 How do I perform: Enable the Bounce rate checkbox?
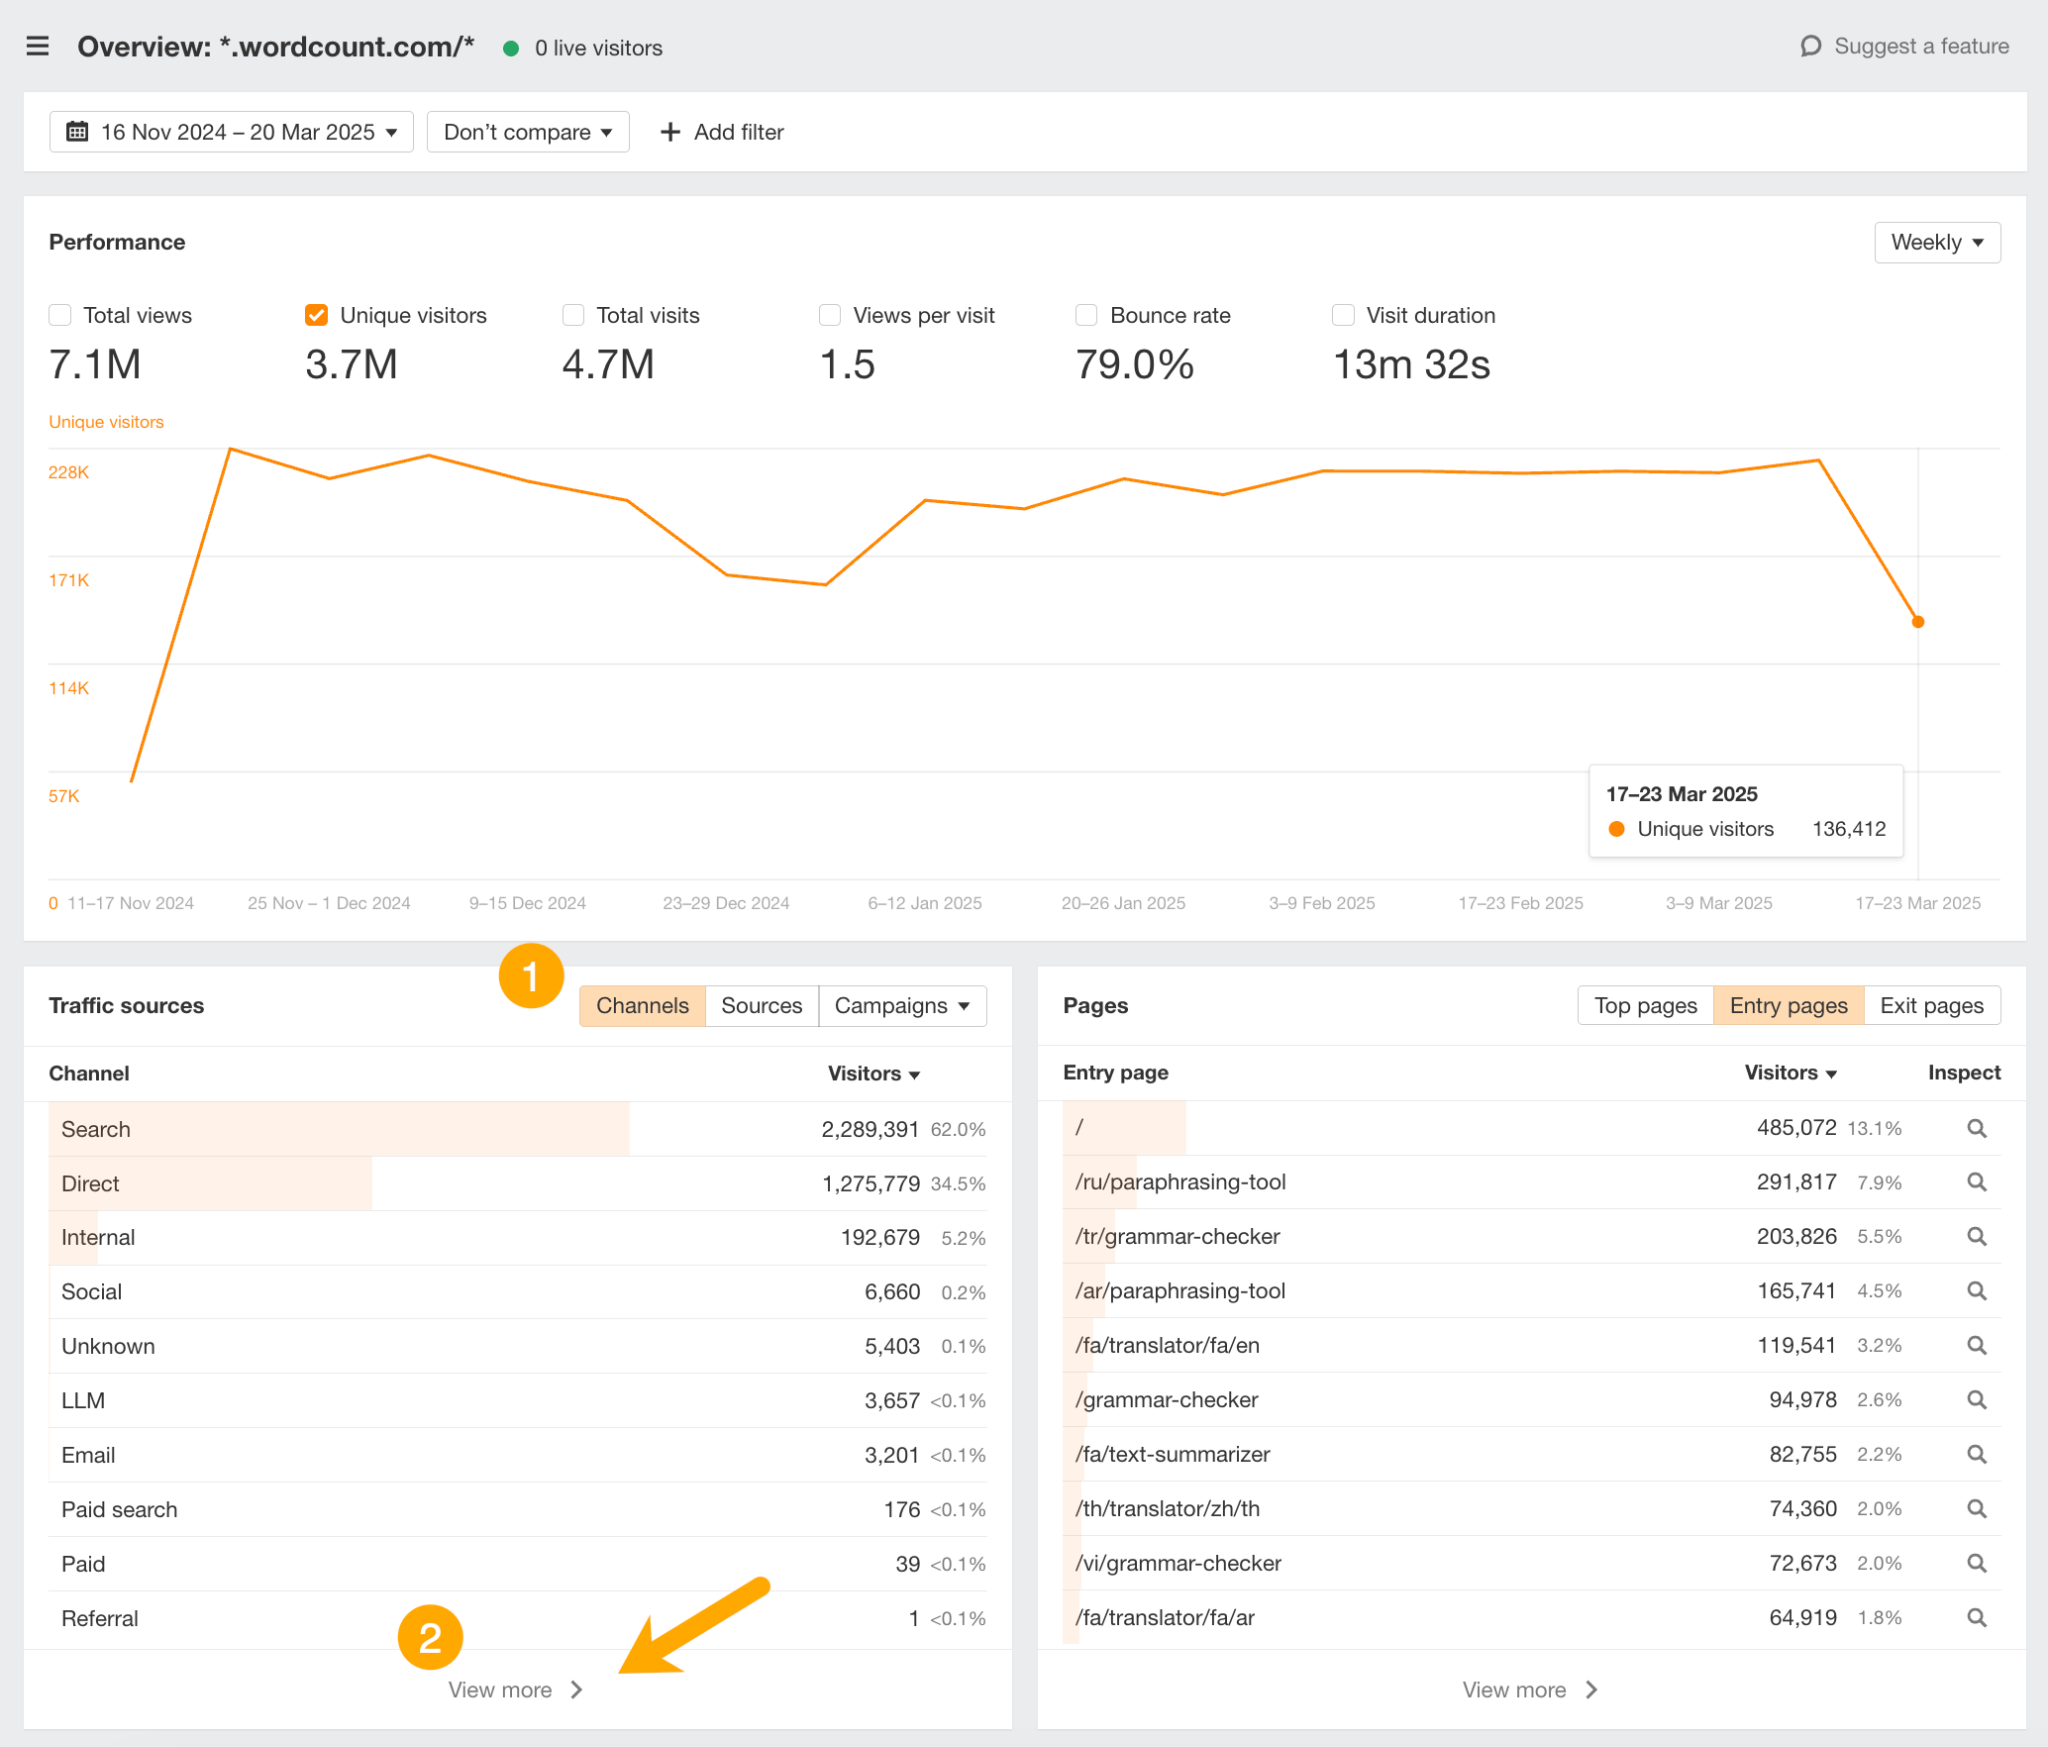click(x=1086, y=314)
